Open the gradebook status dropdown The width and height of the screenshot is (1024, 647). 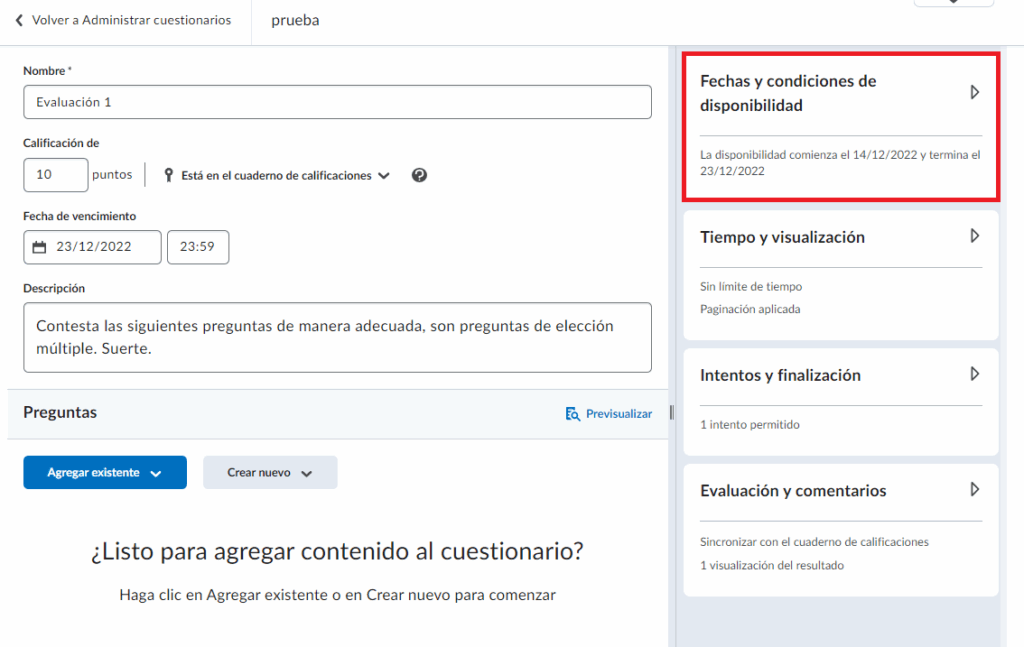pyautogui.click(x=285, y=175)
